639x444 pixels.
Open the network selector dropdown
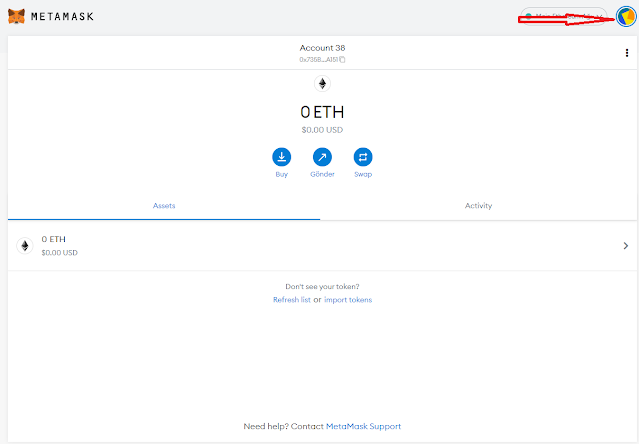[x=562, y=18]
